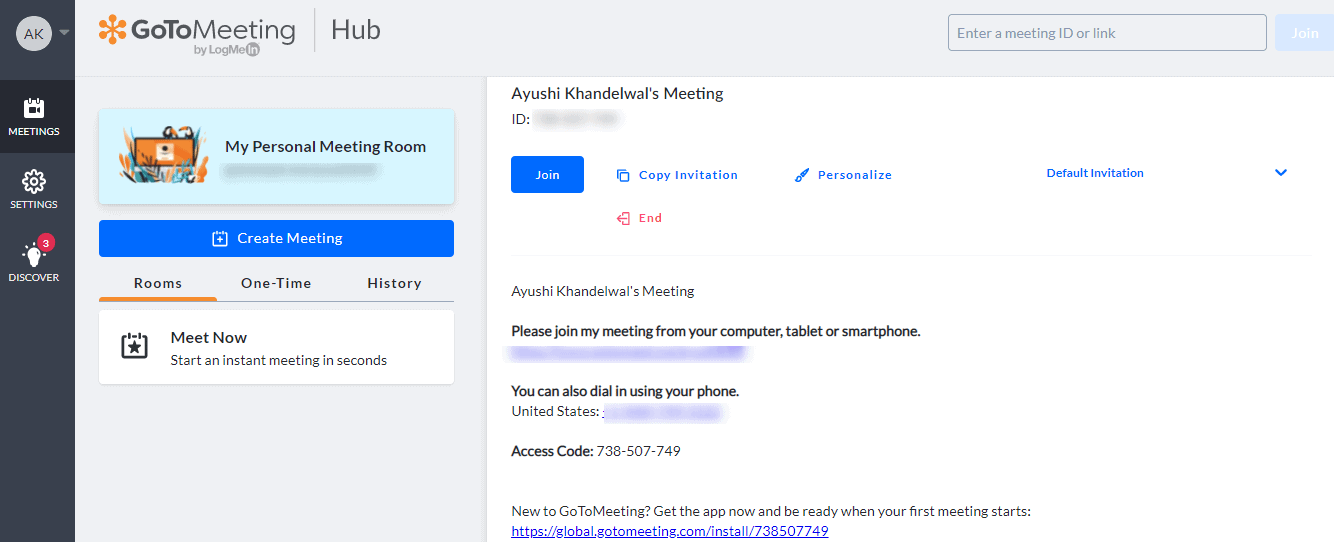Open the Settings gear in sidebar
The width and height of the screenshot is (1334, 542).
pyautogui.click(x=34, y=189)
